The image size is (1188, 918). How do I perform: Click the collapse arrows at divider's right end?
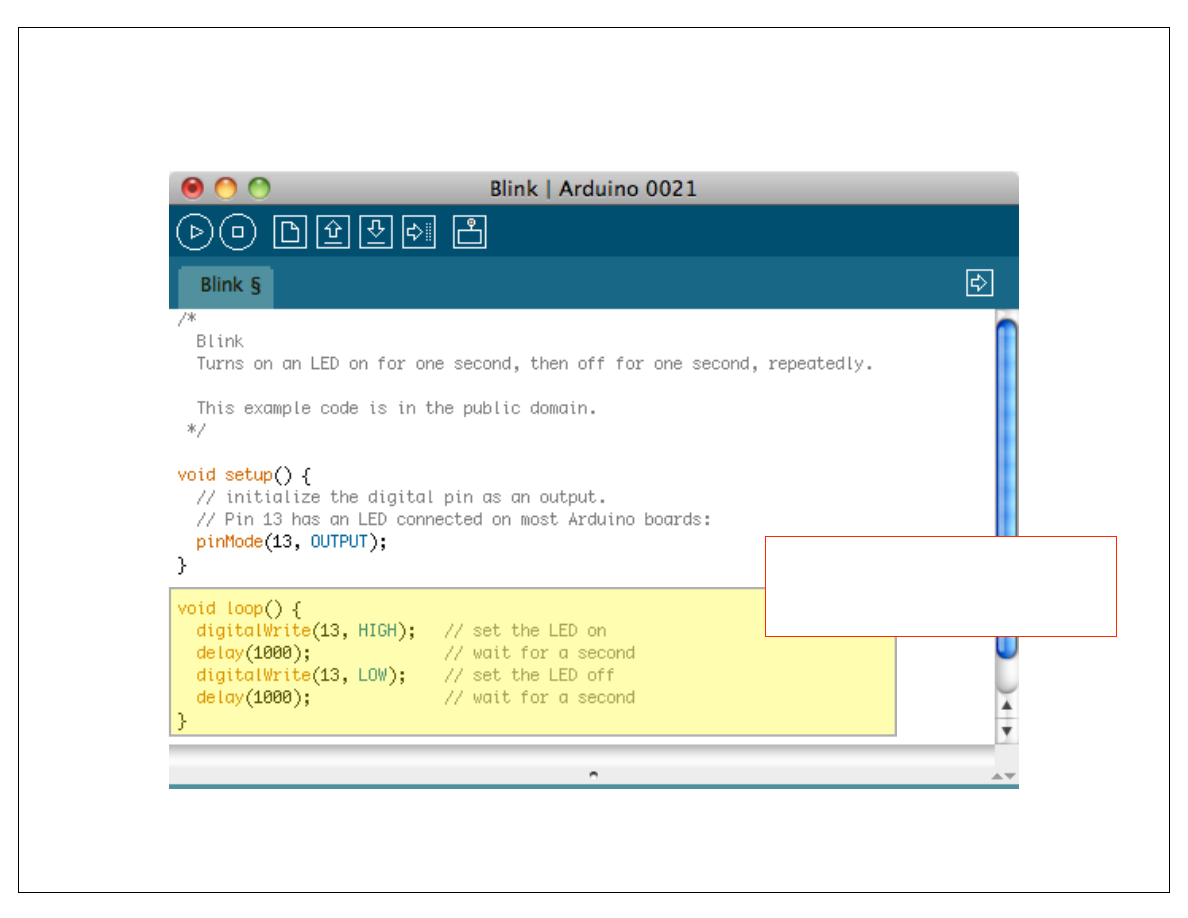[1003, 776]
